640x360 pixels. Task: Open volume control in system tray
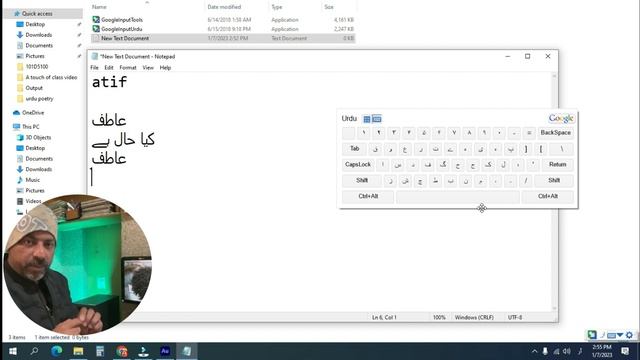(x=567, y=351)
